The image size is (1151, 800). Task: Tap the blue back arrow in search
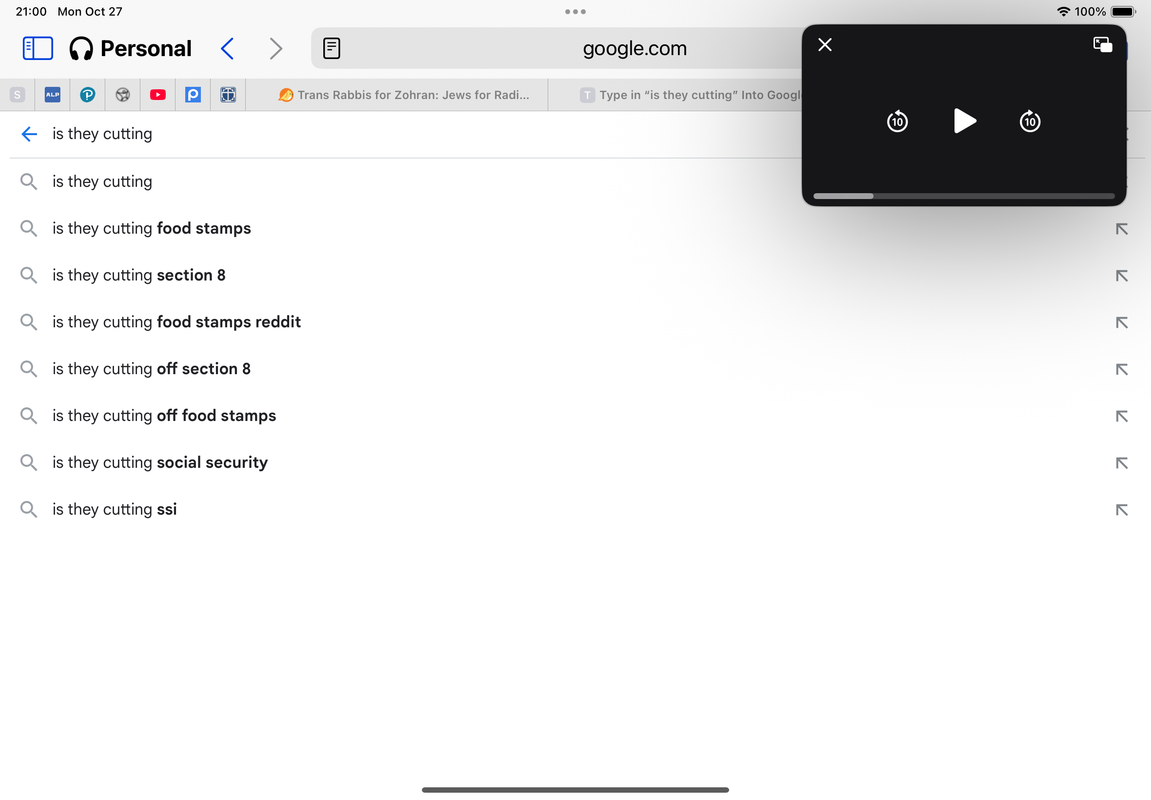point(29,134)
